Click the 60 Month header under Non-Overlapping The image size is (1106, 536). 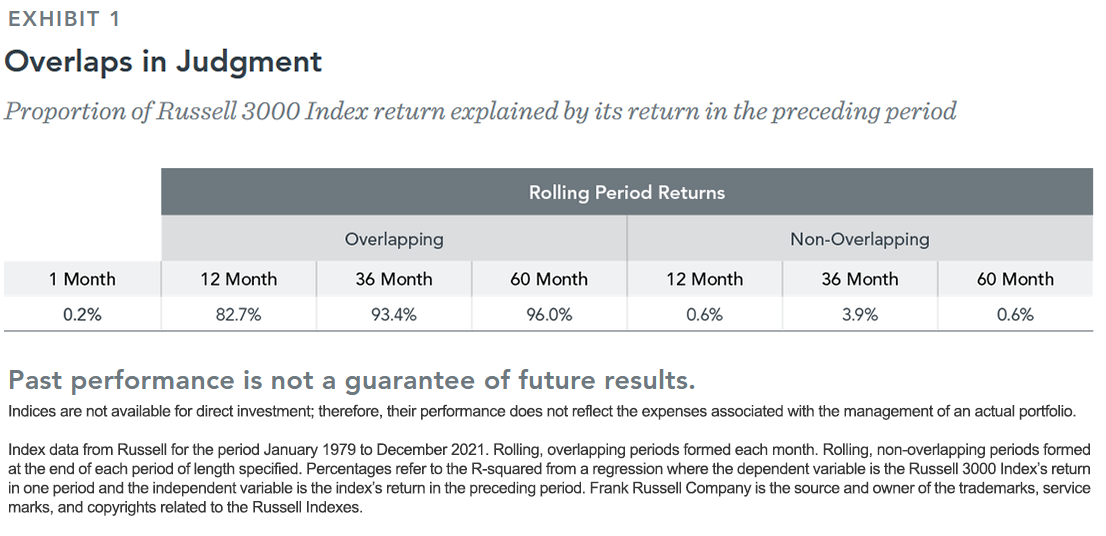click(x=1015, y=279)
